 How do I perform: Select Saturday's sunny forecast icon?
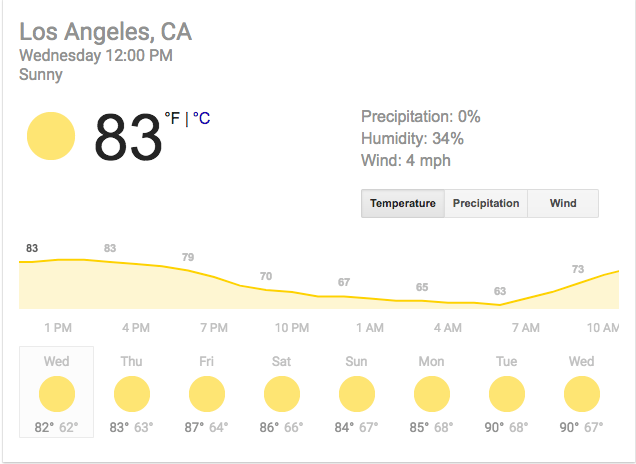click(x=282, y=394)
